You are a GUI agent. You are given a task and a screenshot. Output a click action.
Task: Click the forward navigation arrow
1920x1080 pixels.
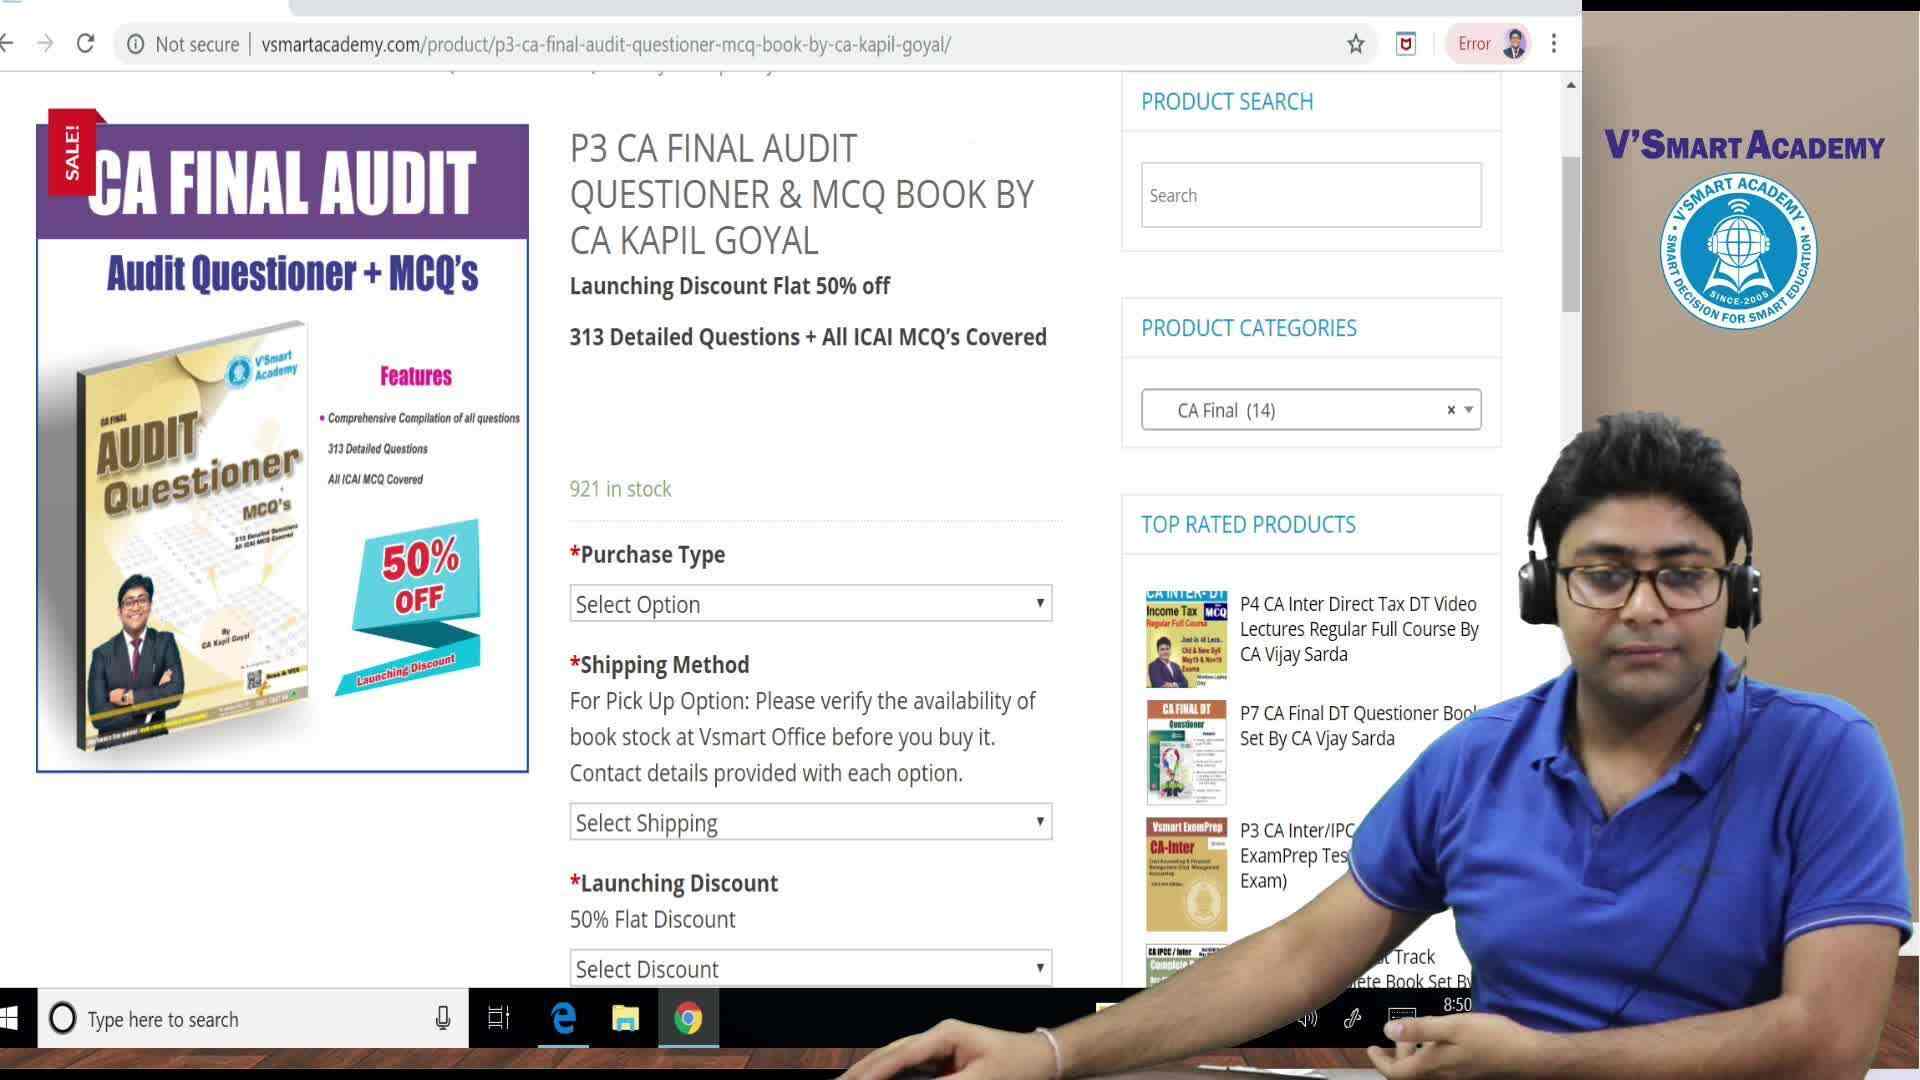(x=45, y=44)
